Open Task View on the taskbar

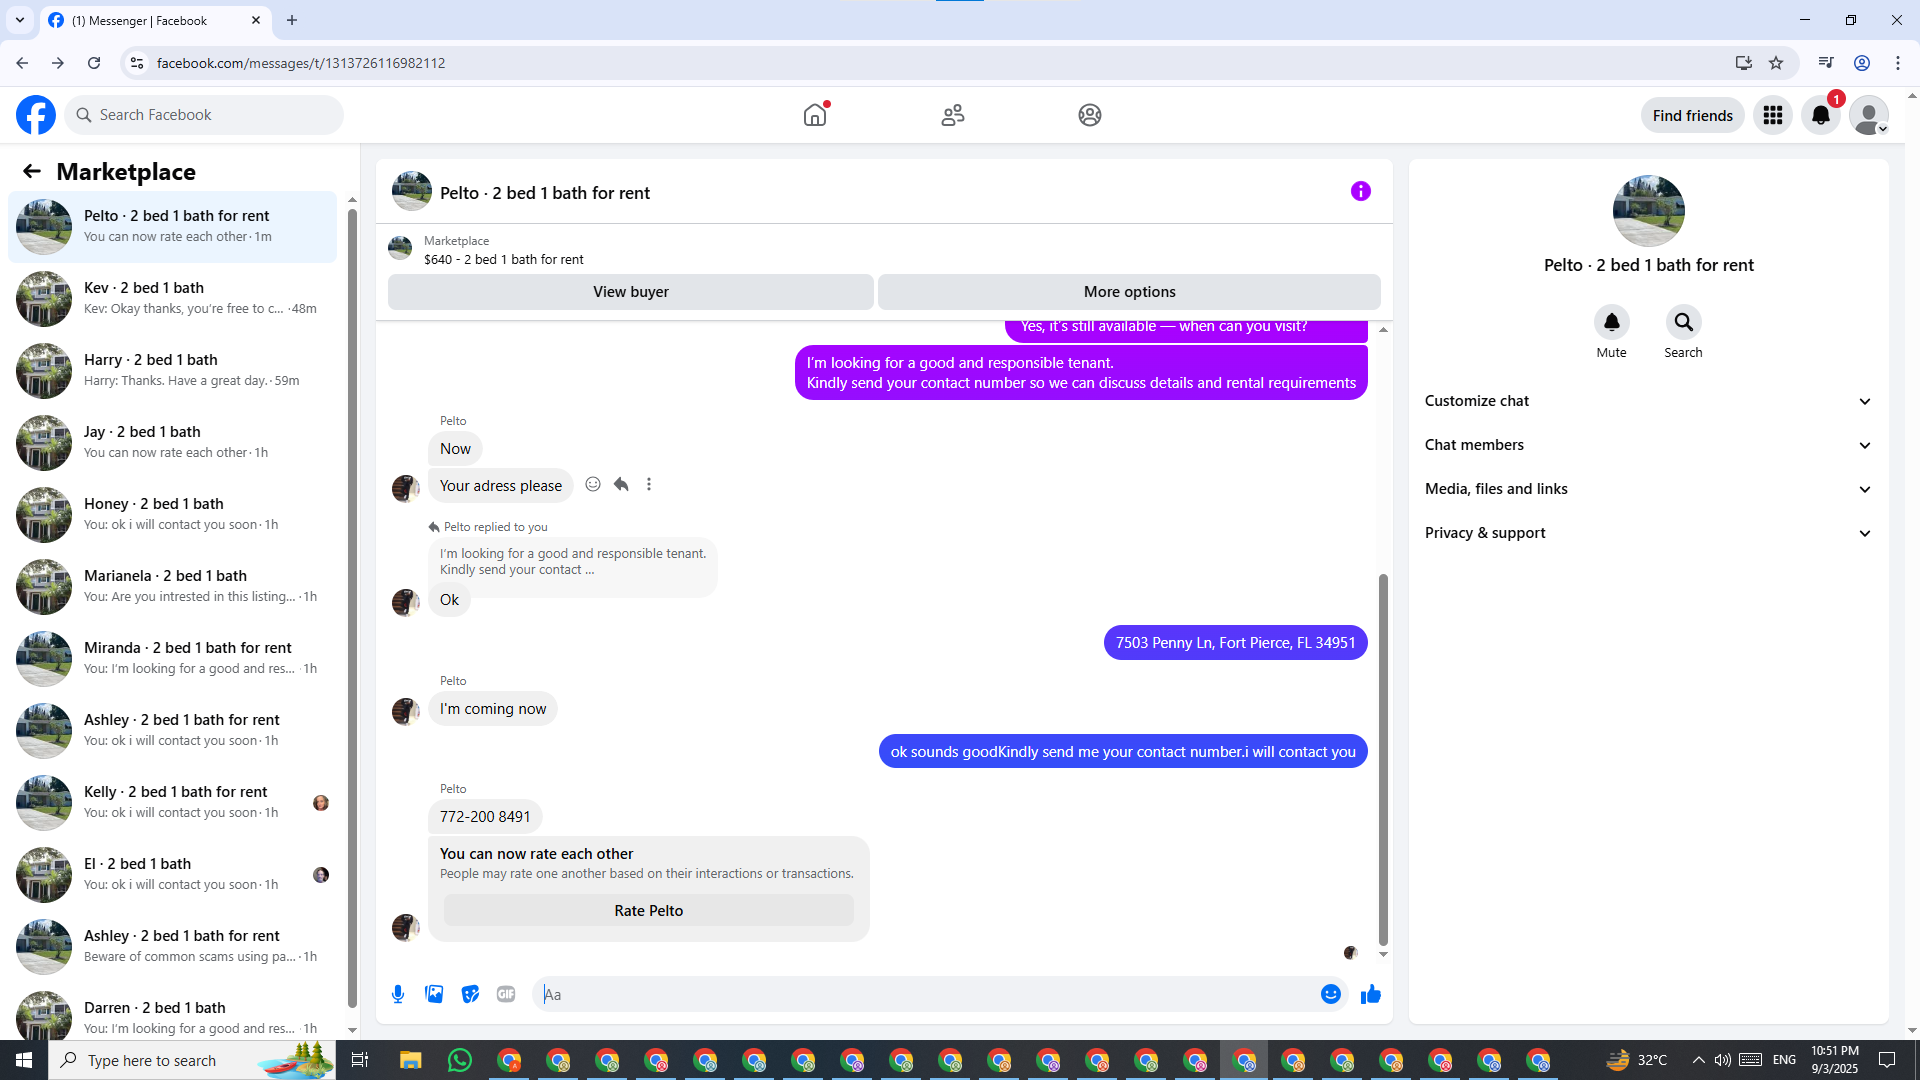pos(360,1060)
